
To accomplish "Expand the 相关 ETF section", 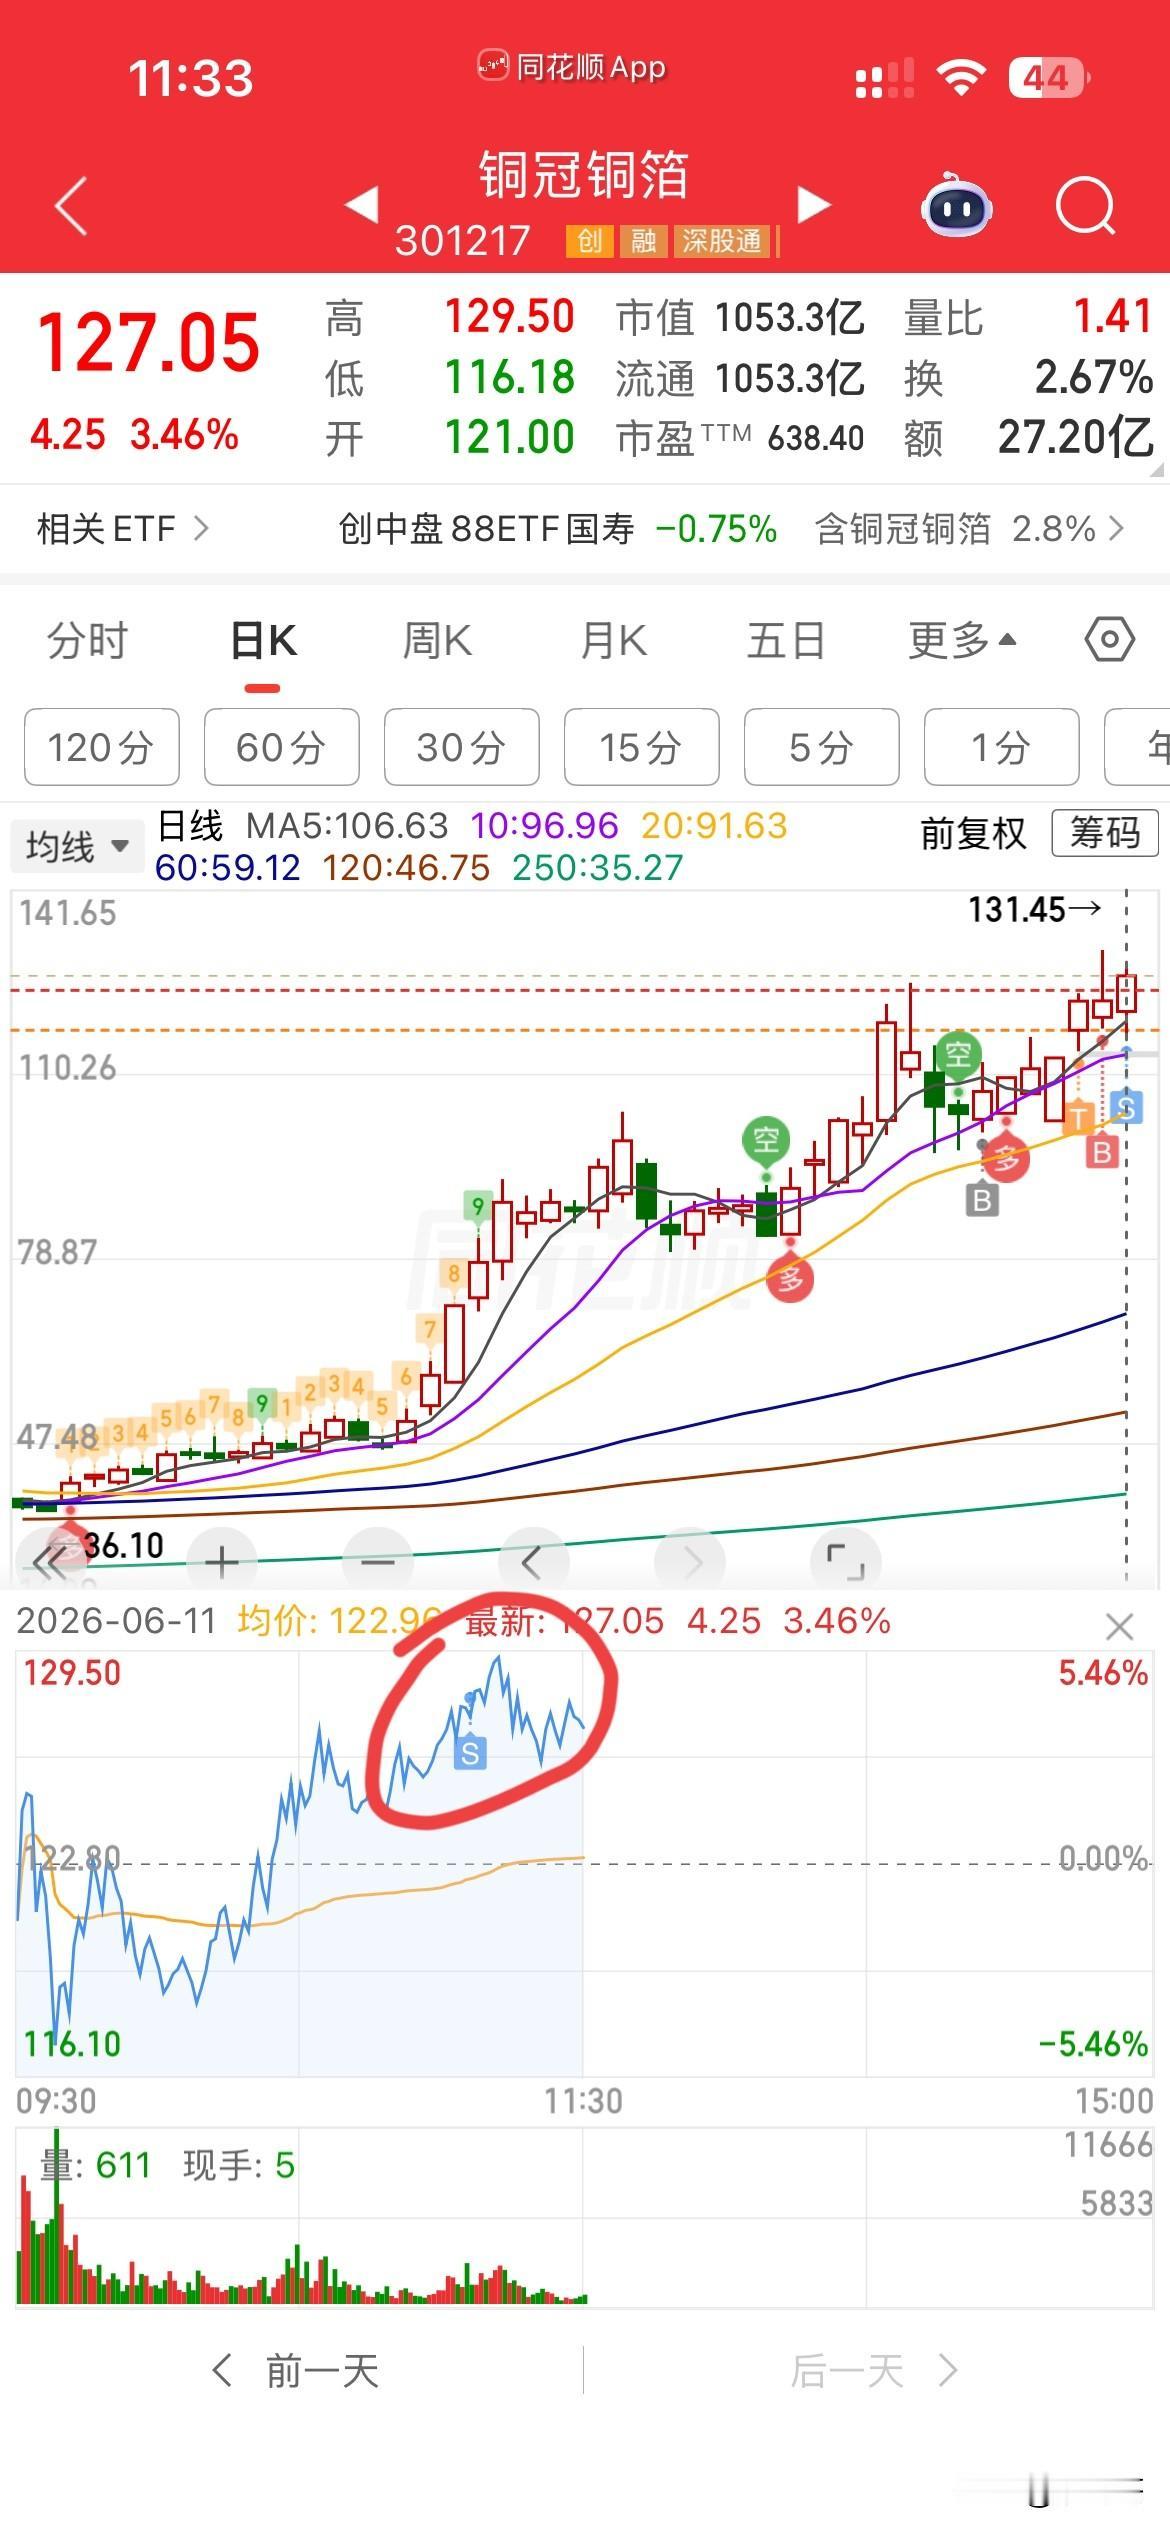I will pyautogui.click(x=123, y=528).
